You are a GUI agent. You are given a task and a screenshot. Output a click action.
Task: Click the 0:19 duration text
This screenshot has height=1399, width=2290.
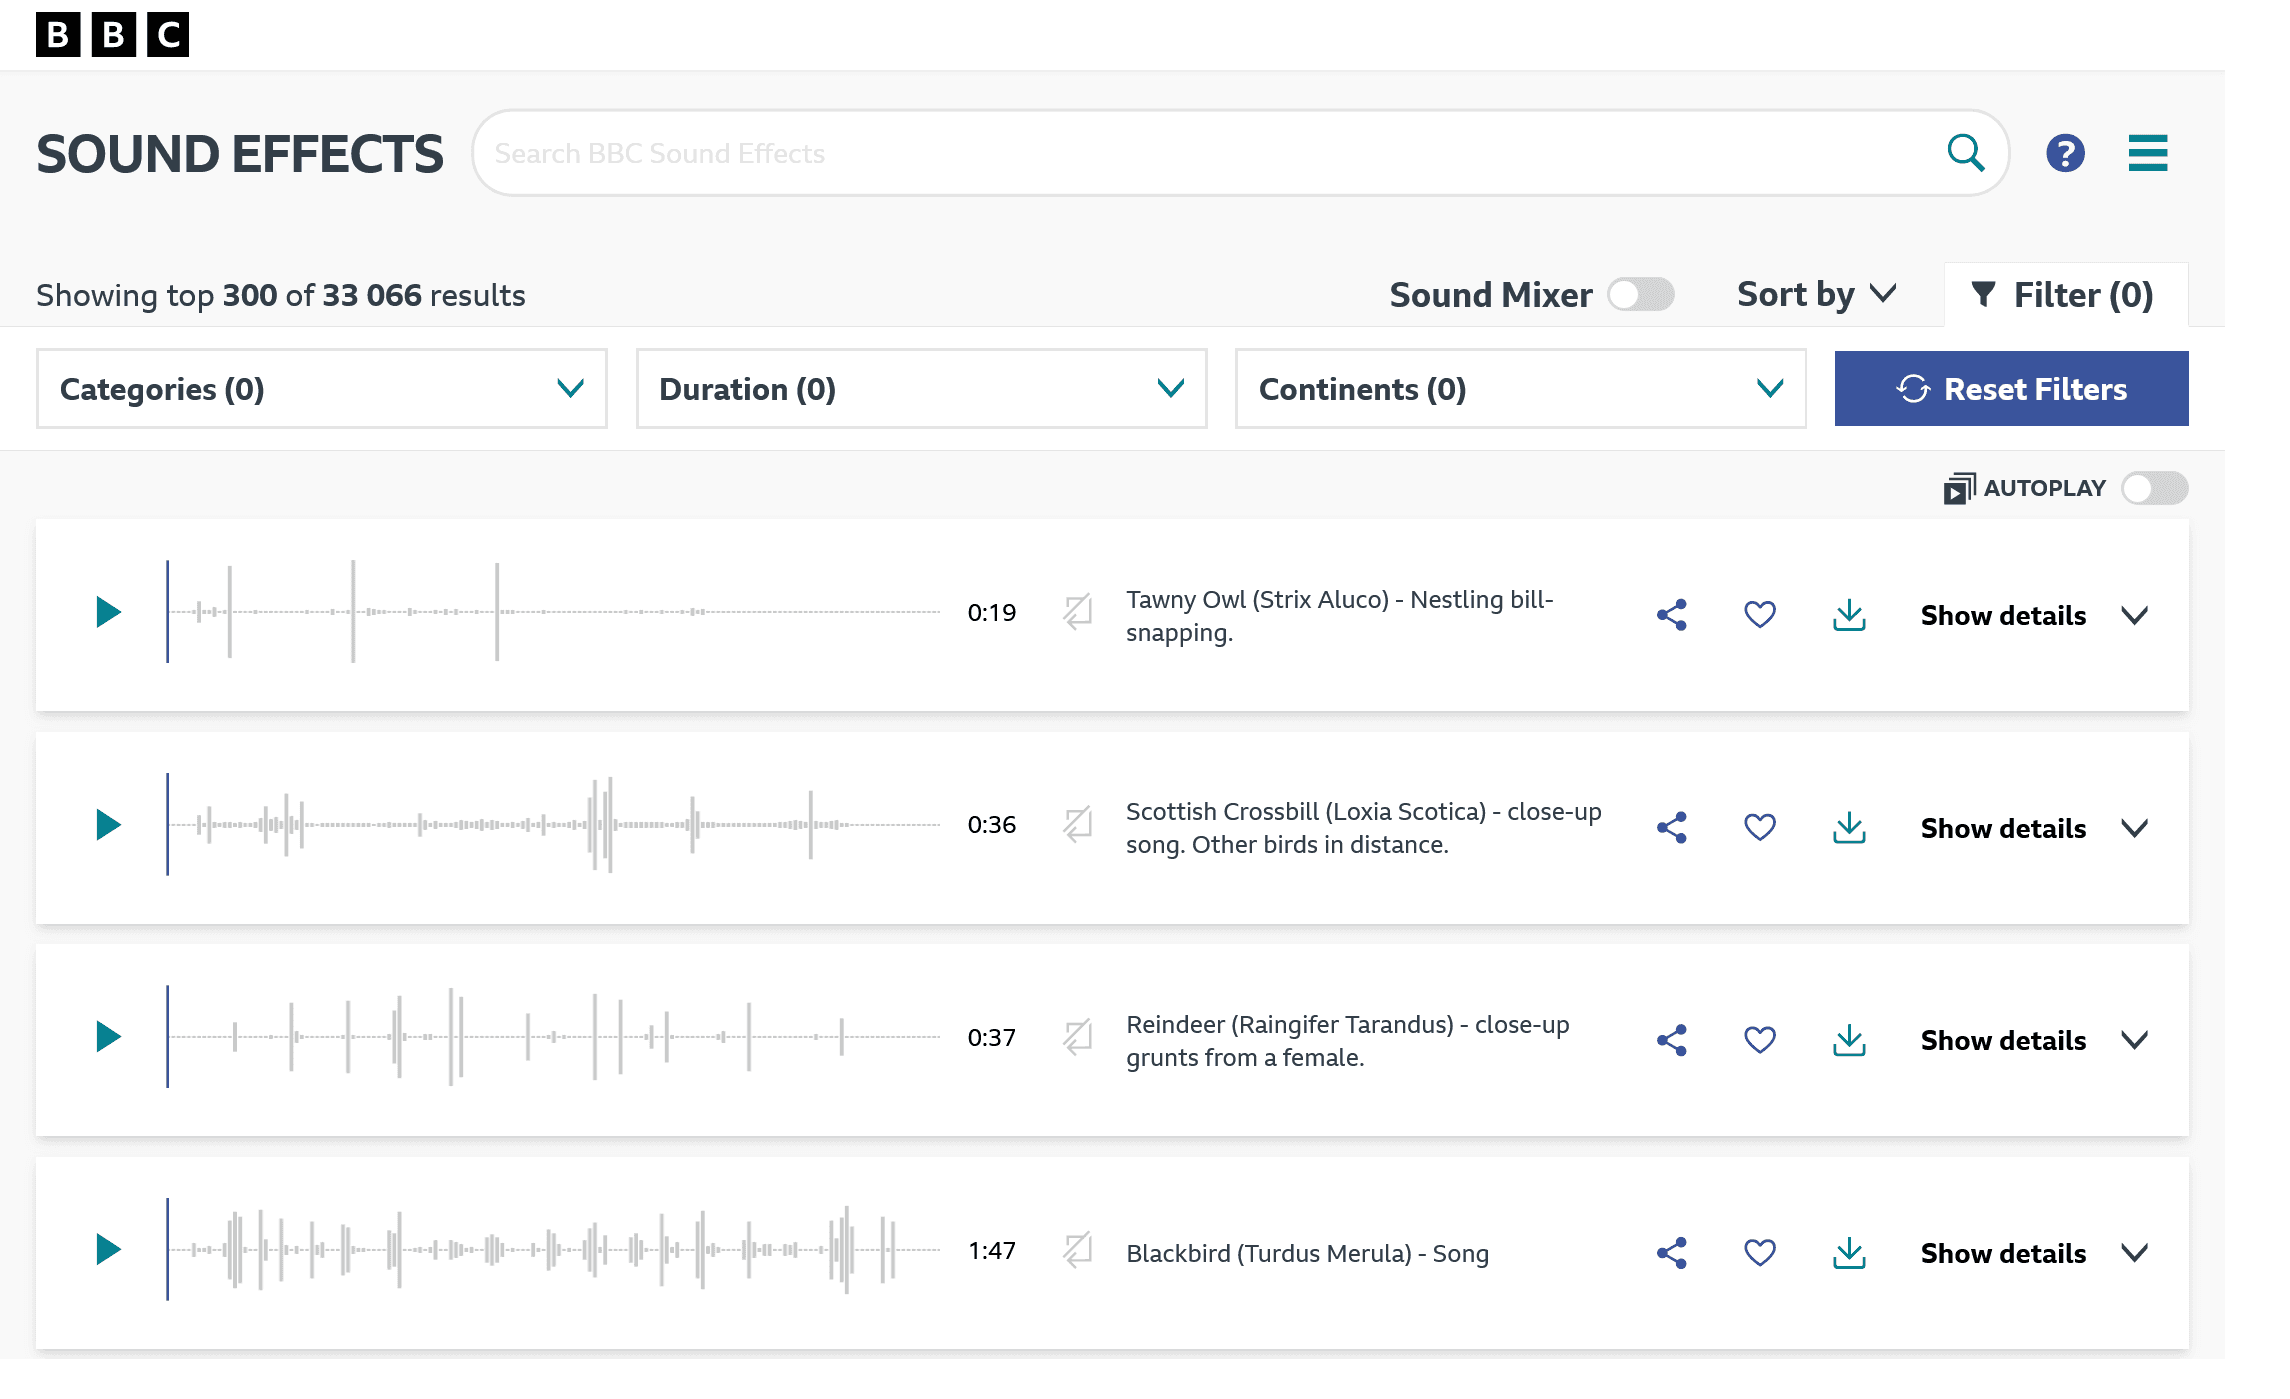992,613
